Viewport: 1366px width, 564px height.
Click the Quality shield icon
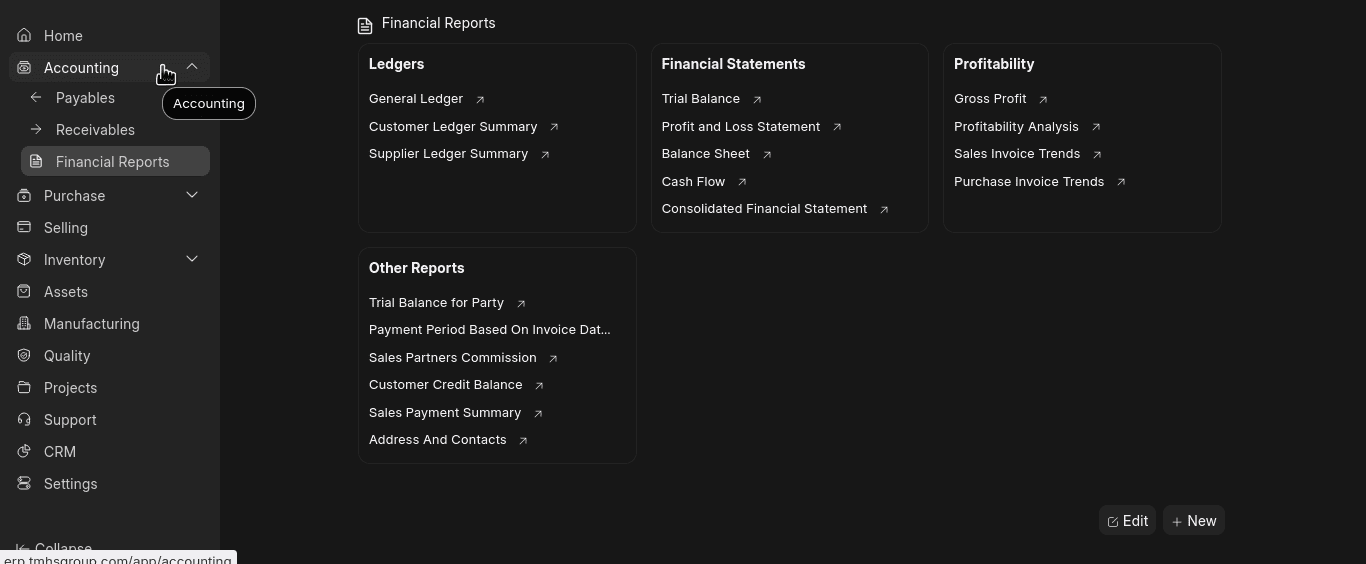click(x=24, y=356)
